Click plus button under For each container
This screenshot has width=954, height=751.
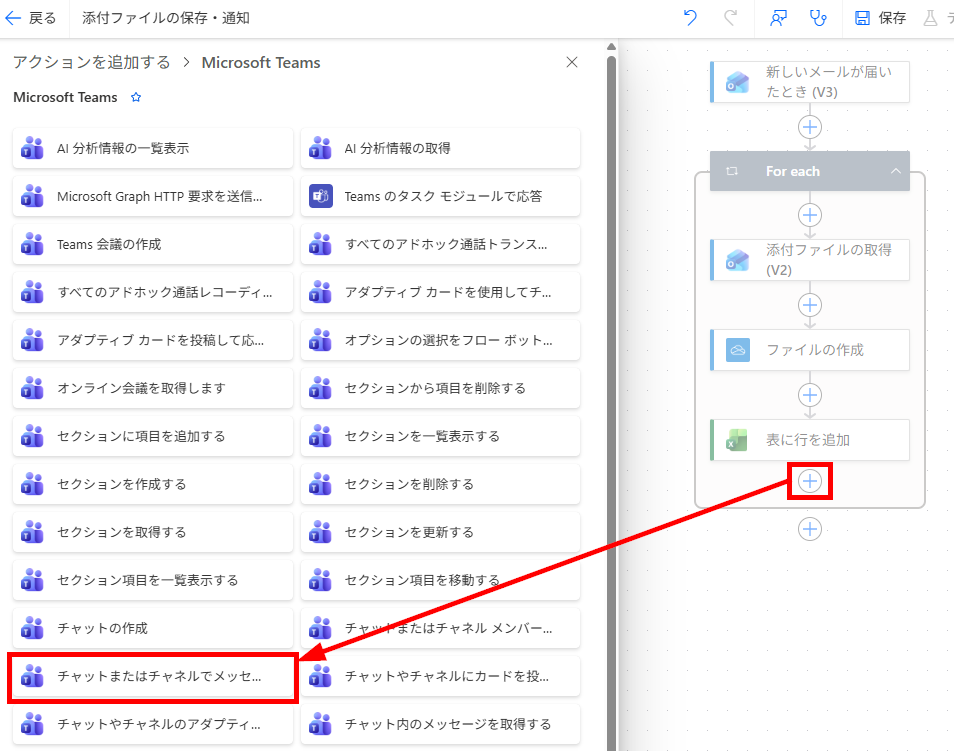[810, 529]
